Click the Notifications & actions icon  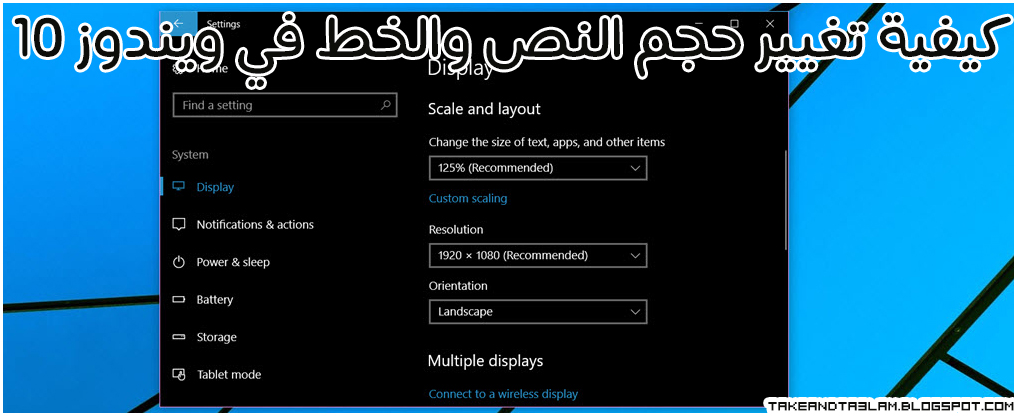point(178,225)
